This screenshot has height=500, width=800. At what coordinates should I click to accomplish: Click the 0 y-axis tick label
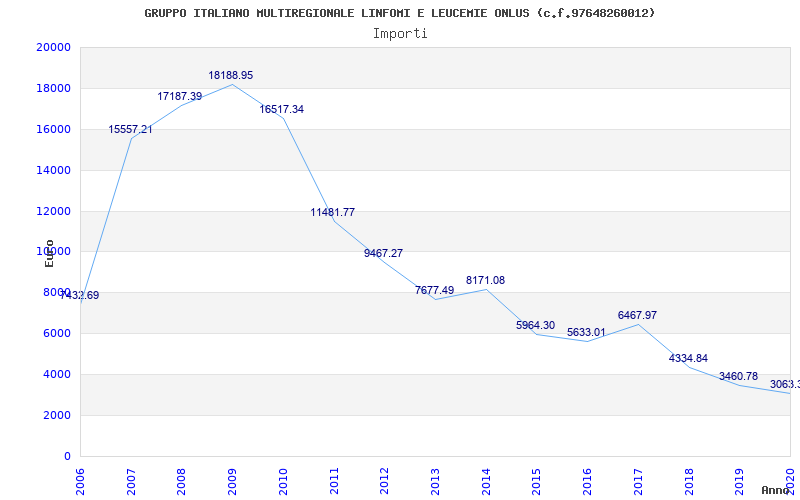click(x=67, y=456)
